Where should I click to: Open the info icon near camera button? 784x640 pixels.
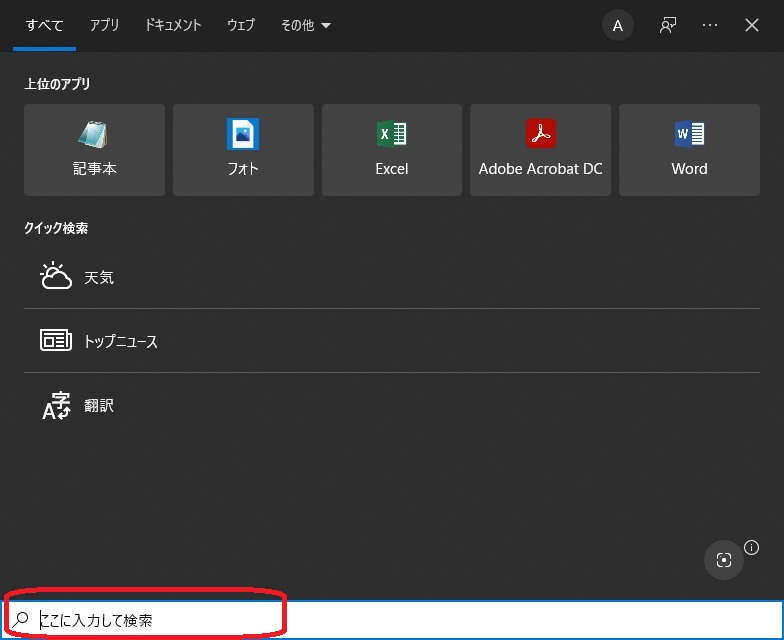[x=752, y=548]
